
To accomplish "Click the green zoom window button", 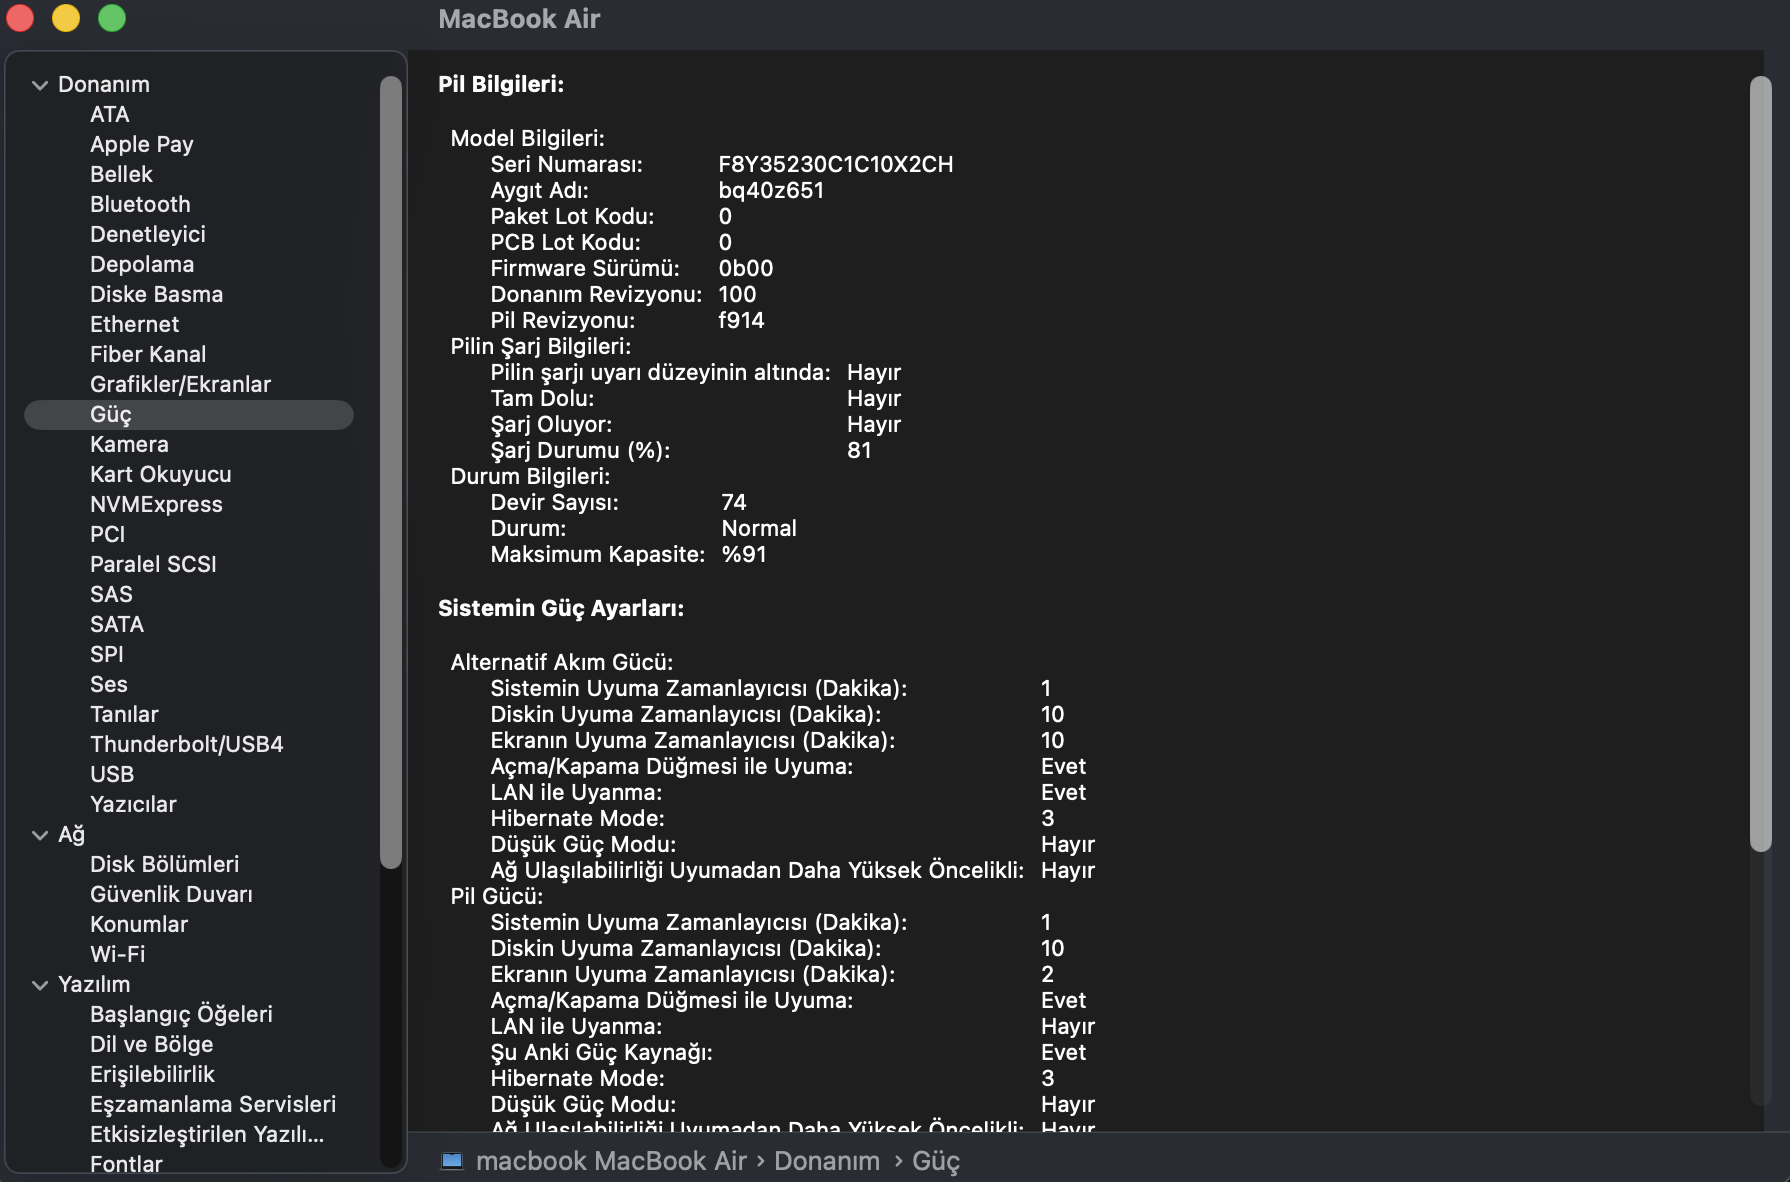I will click(112, 18).
